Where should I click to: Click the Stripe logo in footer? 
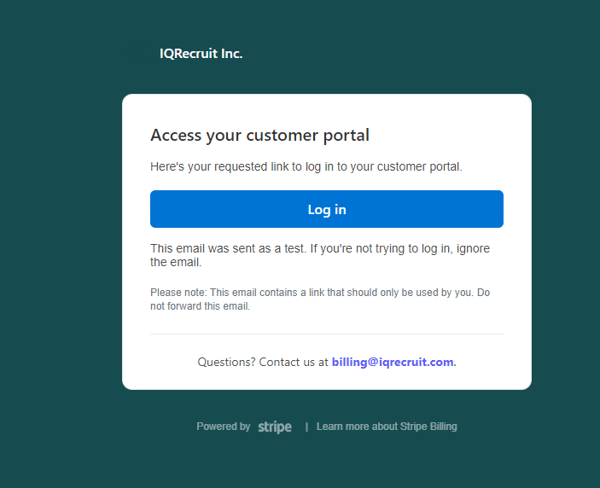(275, 427)
